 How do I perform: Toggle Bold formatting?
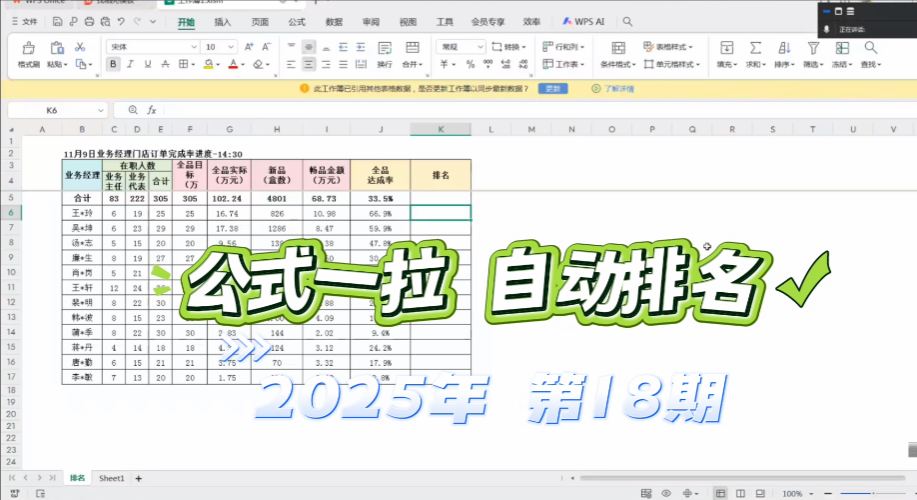(x=113, y=64)
